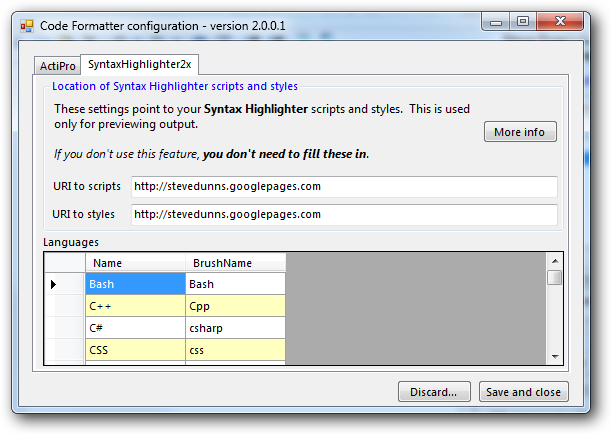Select the C# language row cell
Image resolution: width=611 pixels, height=434 pixels.
pos(135,328)
